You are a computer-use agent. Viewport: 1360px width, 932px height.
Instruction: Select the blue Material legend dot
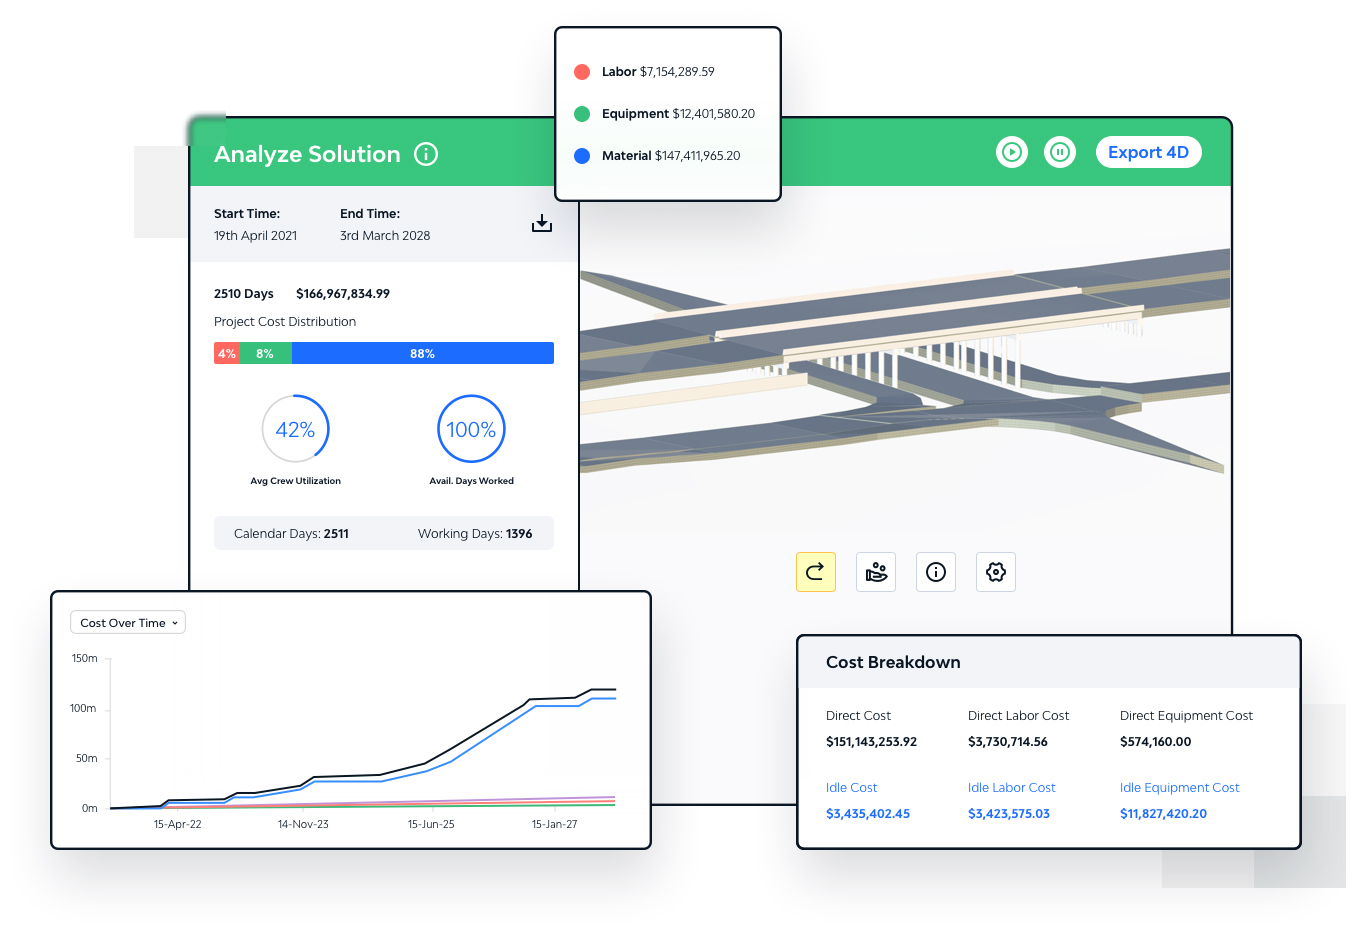tap(582, 156)
